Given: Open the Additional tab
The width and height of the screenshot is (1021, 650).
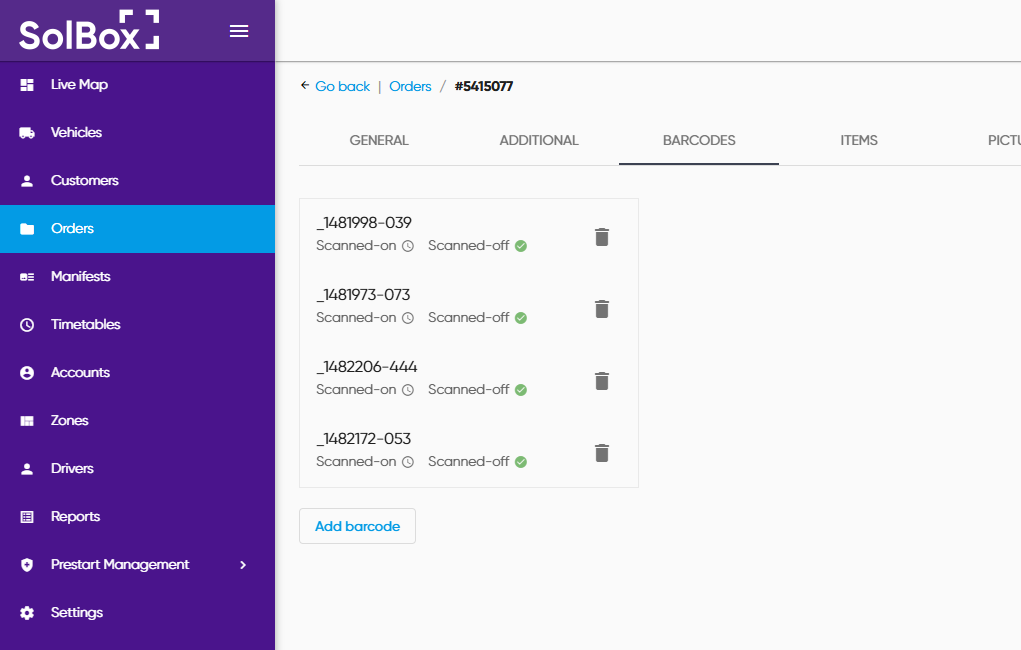Looking at the screenshot, I should (x=539, y=141).
